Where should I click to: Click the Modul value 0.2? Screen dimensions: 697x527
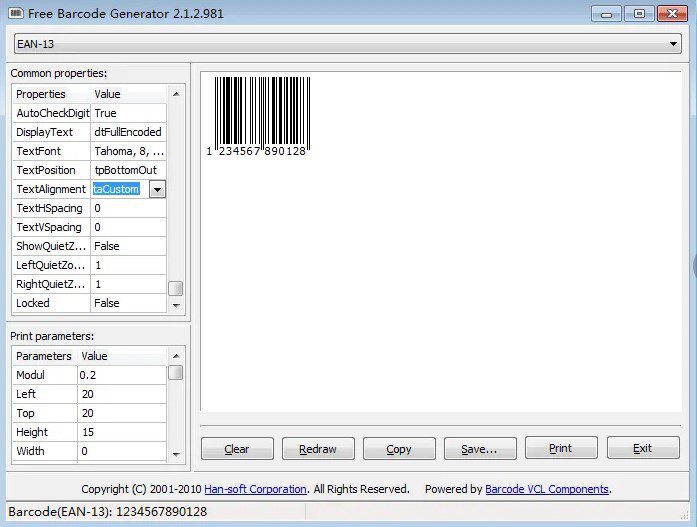122,375
